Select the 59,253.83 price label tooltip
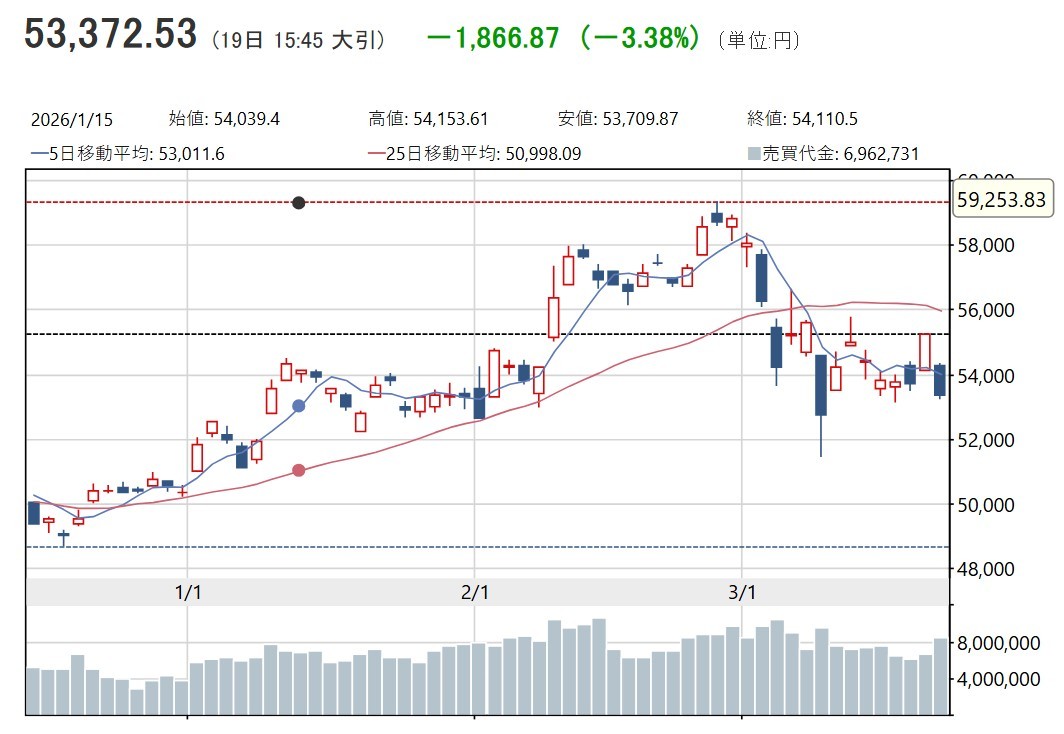 tap(1002, 199)
